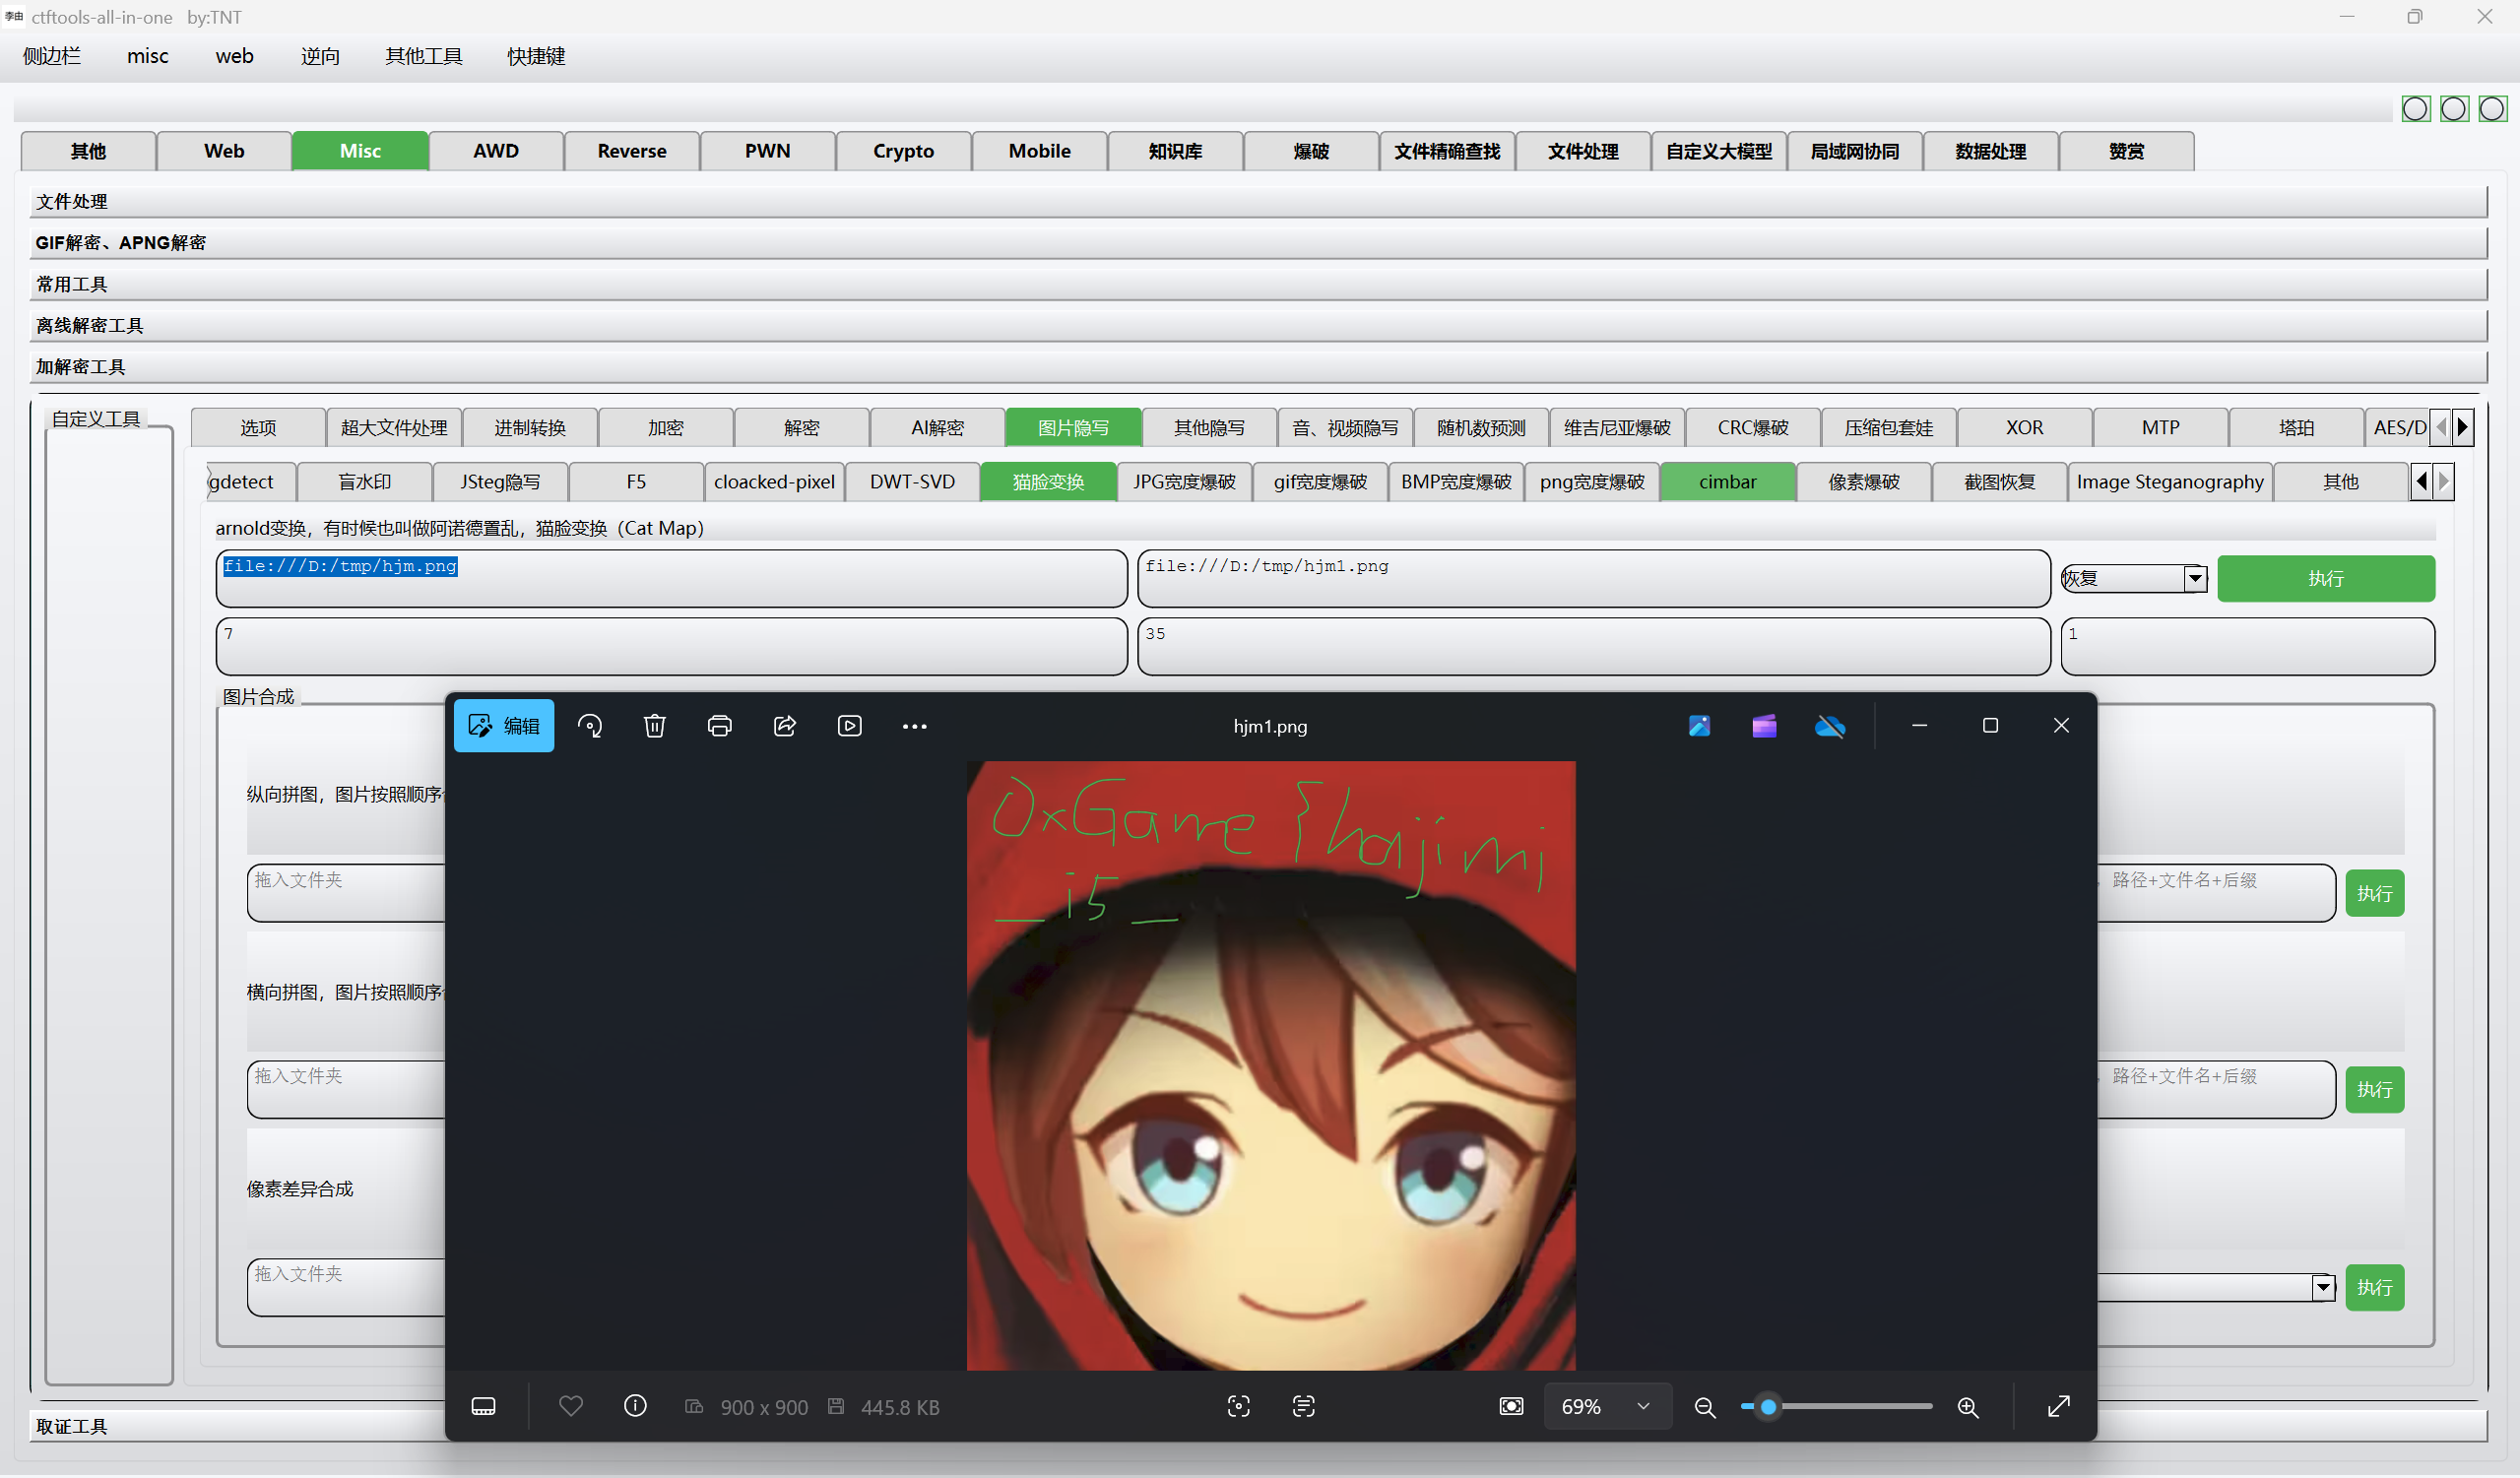2520x1478 pixels.
Task: Open the blue Designer app icon in viewer
Action: point(1699,726)
